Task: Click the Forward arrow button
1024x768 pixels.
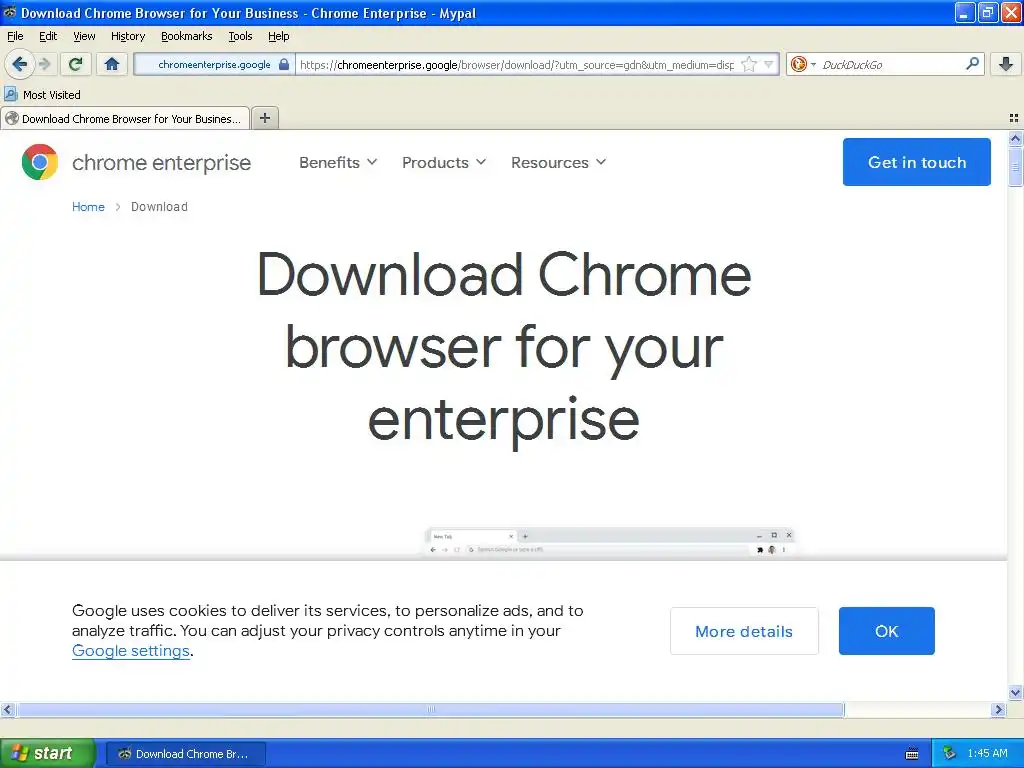Action: pyautogui.click(x=44, y=64)
